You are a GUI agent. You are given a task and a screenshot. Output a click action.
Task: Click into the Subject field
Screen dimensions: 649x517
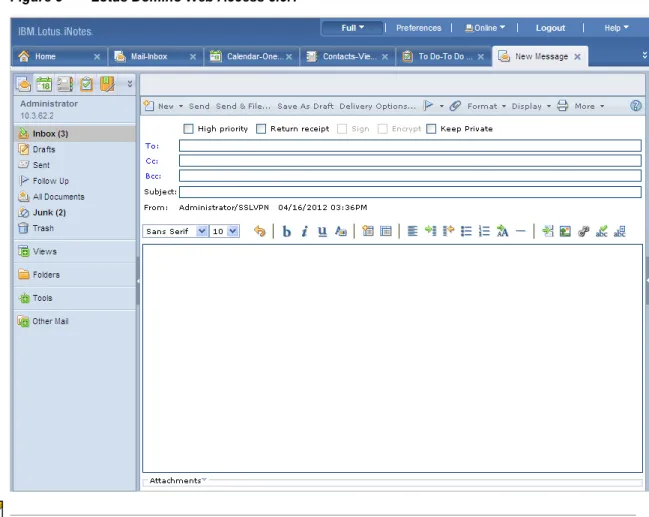[x=410, y=192]
